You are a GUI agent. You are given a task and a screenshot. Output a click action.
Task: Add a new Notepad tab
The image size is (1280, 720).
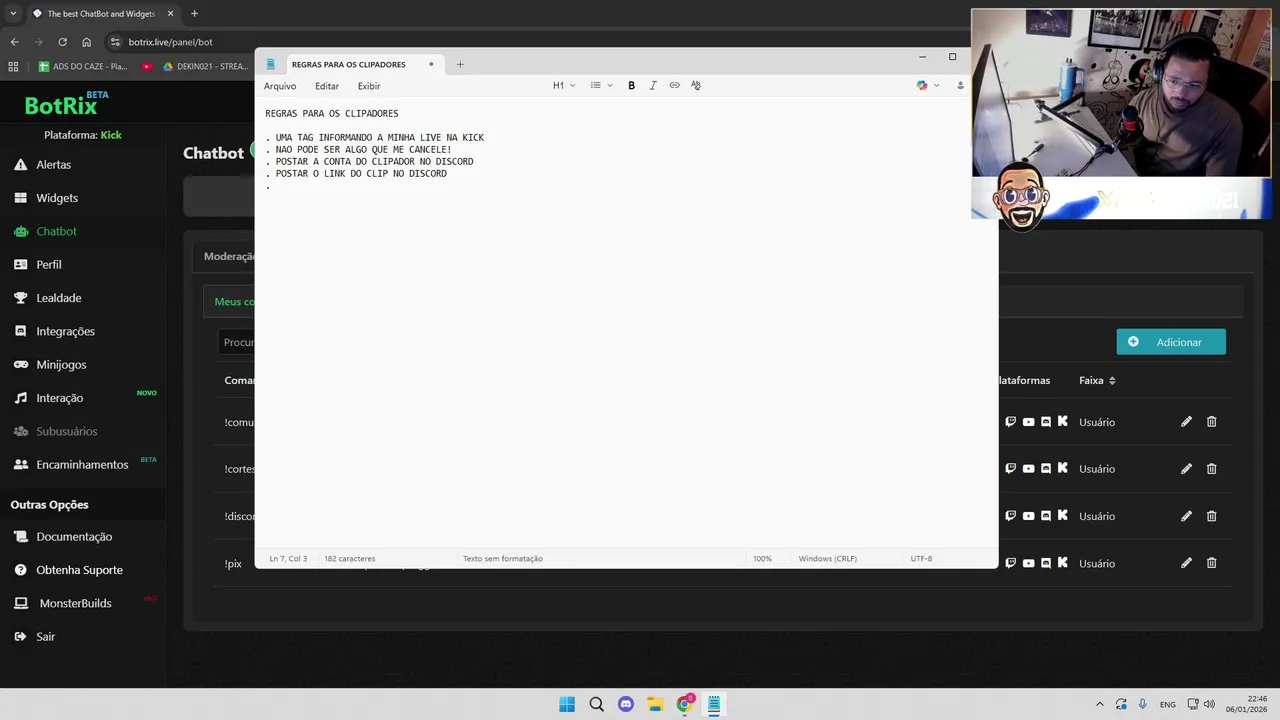tap(460, 64)
